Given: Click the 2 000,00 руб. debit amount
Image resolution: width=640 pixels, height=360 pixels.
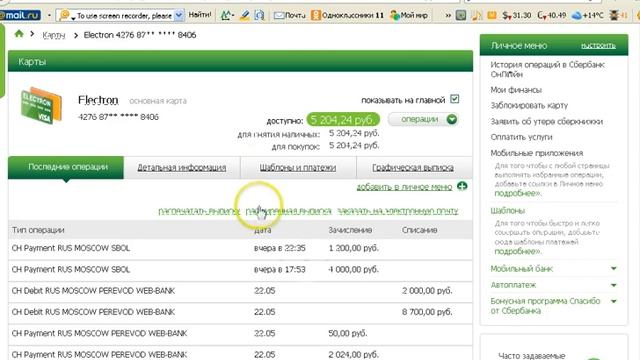Looking at the screenshot, I should coord(427,291).
